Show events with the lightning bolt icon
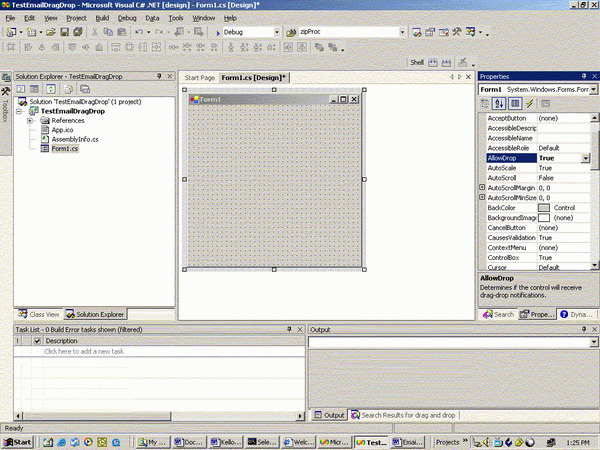The height and width of the screenshot is (450, 600). coord(530,103)
